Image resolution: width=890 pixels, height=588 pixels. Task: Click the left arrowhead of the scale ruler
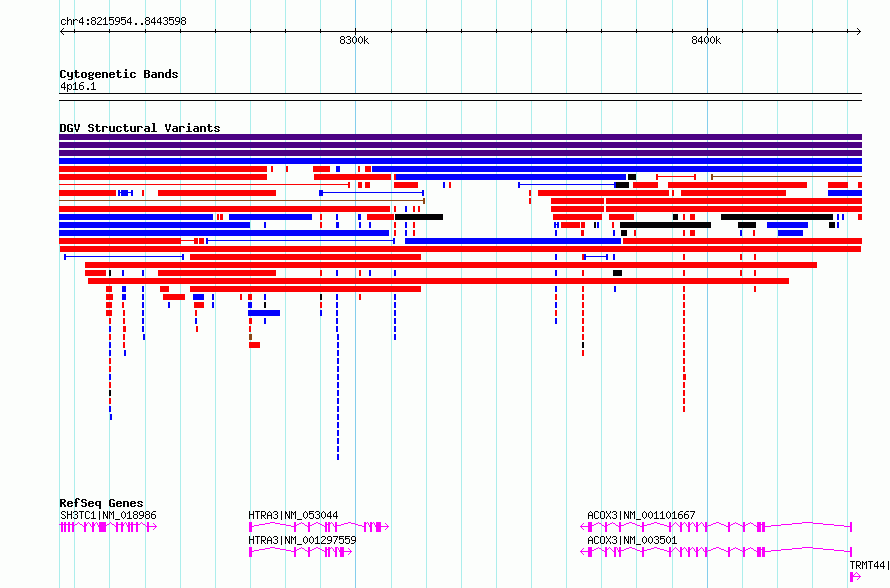click(62, 32)
